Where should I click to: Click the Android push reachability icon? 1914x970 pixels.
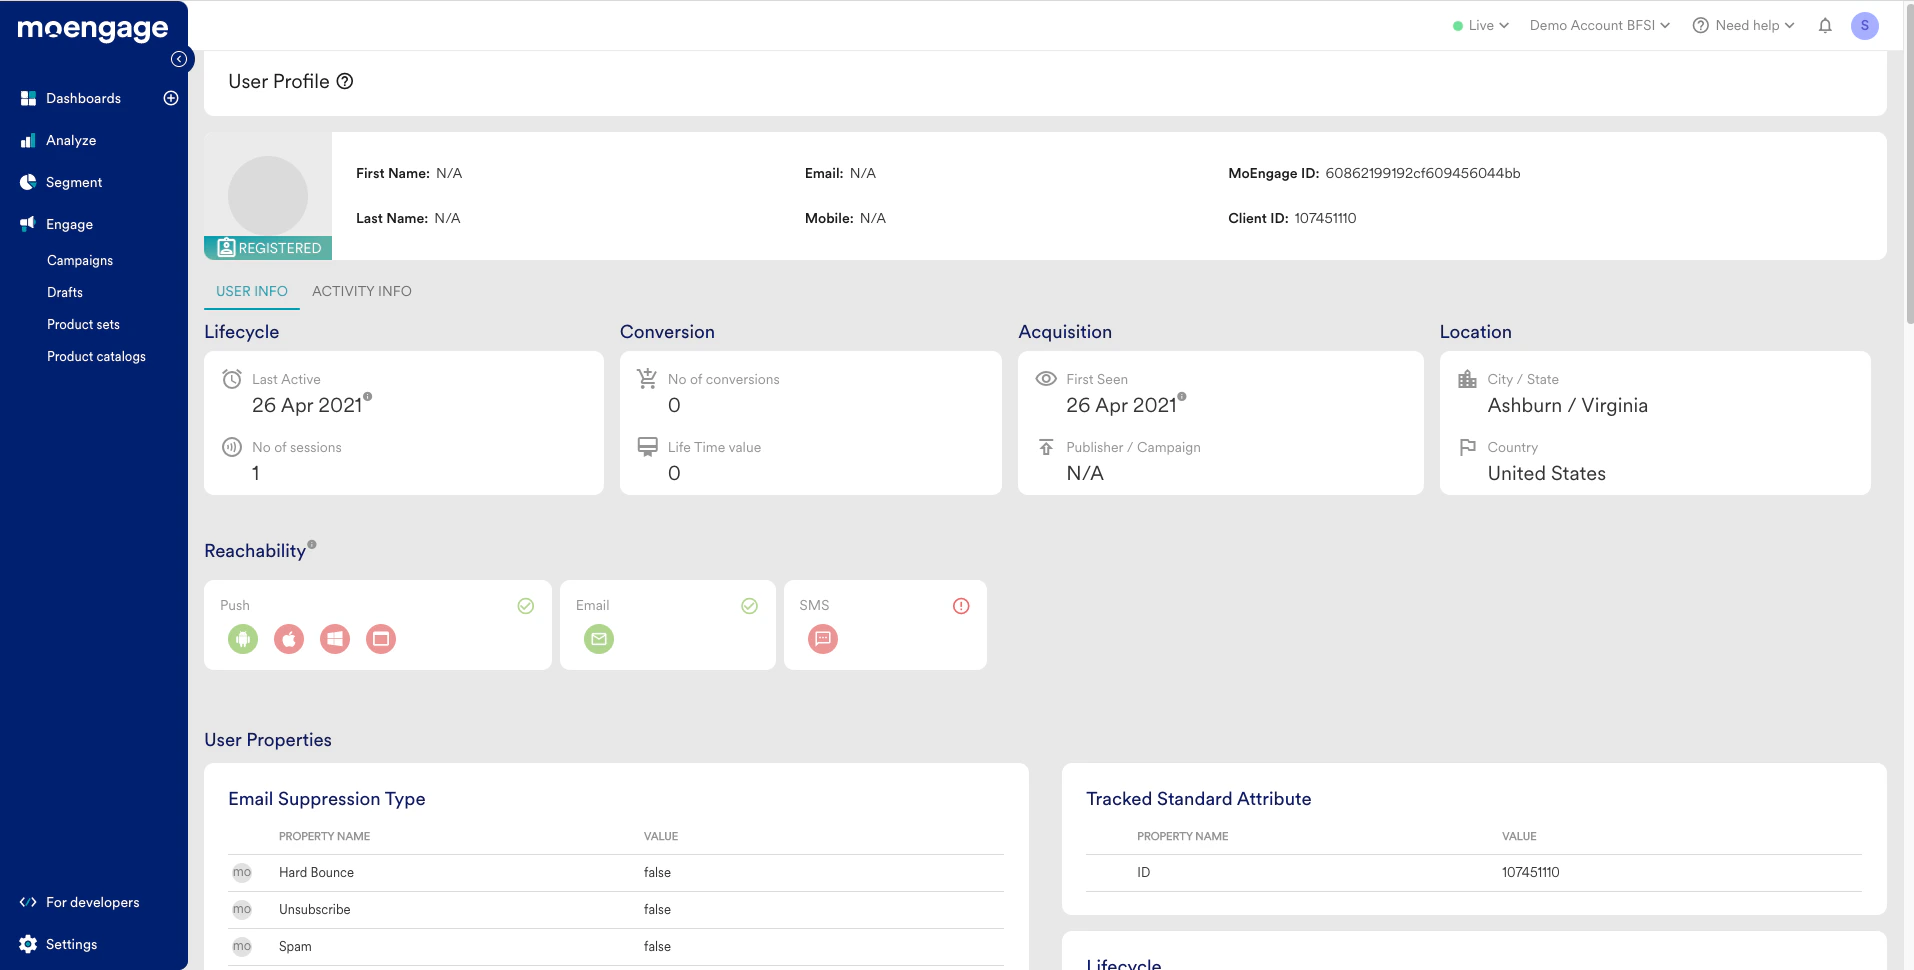pos(243,639)
